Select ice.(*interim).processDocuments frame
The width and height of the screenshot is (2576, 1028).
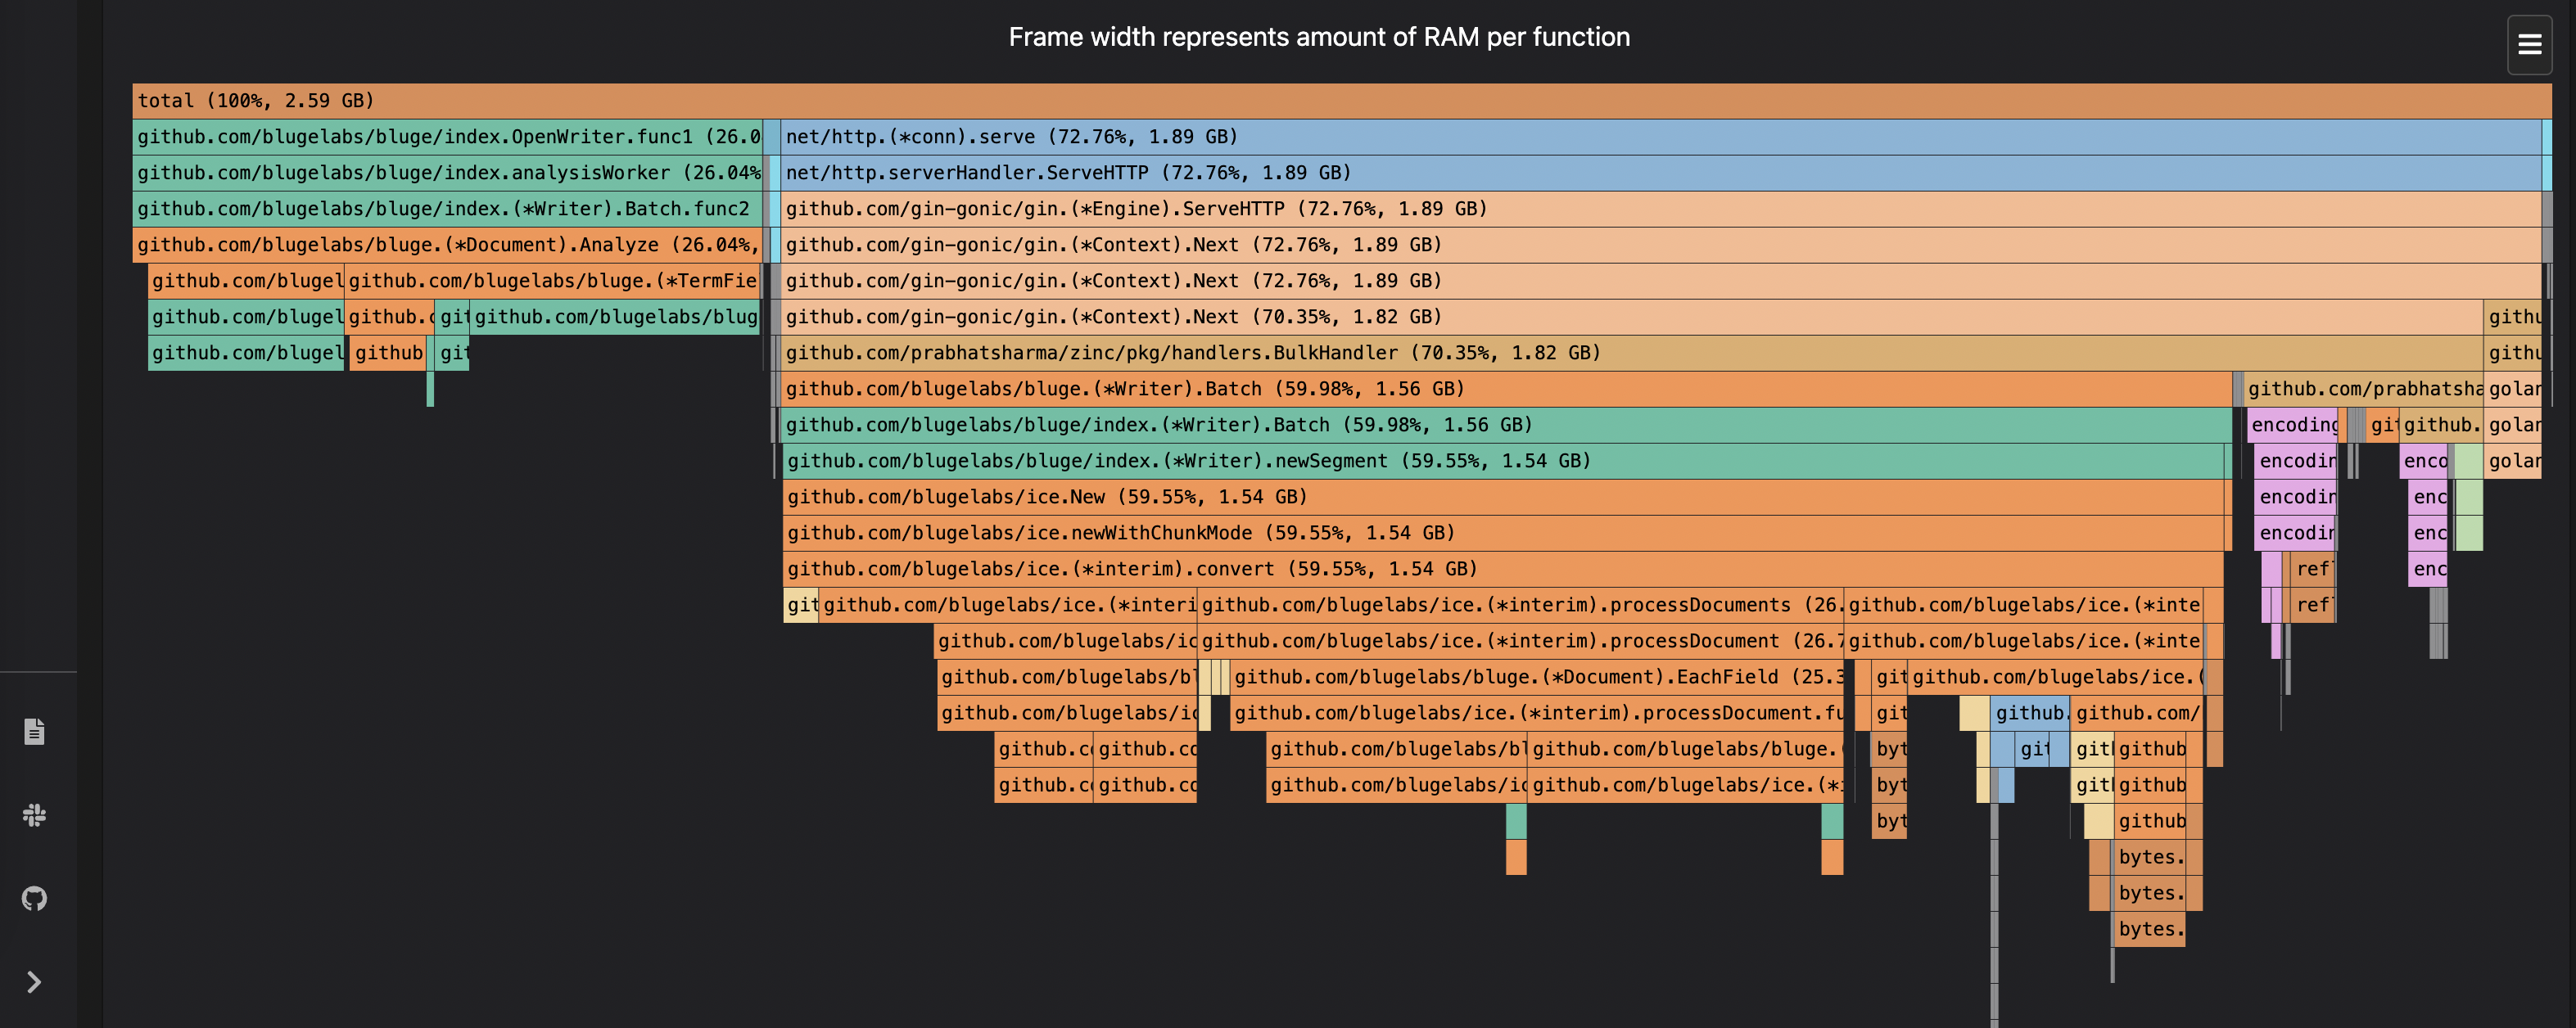coord(1520,604)
